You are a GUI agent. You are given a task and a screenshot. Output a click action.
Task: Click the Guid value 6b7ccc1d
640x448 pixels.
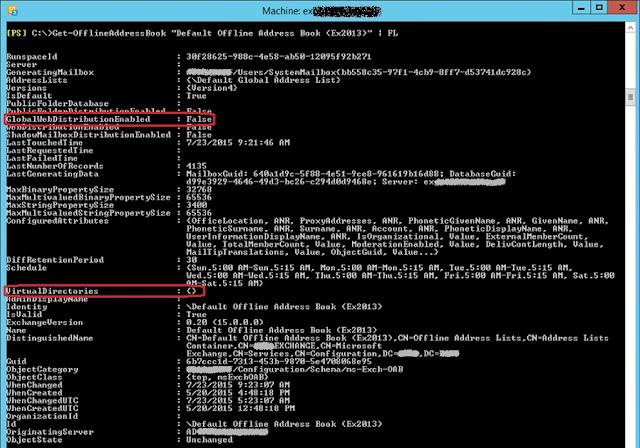[279, 362]
